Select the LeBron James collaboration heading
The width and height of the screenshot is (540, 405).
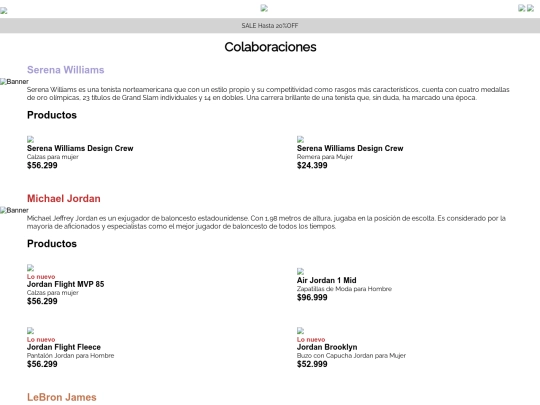pyautogui.click(x=62, y=397)
